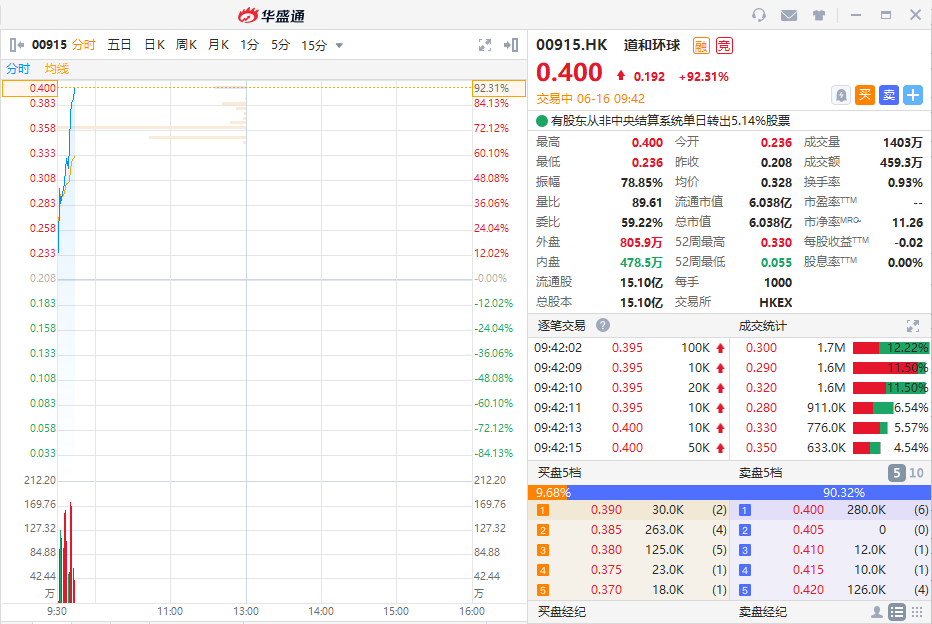Screen dimensions: 932x624
Task: Switch to 日K chart tab
Action: 154,45
